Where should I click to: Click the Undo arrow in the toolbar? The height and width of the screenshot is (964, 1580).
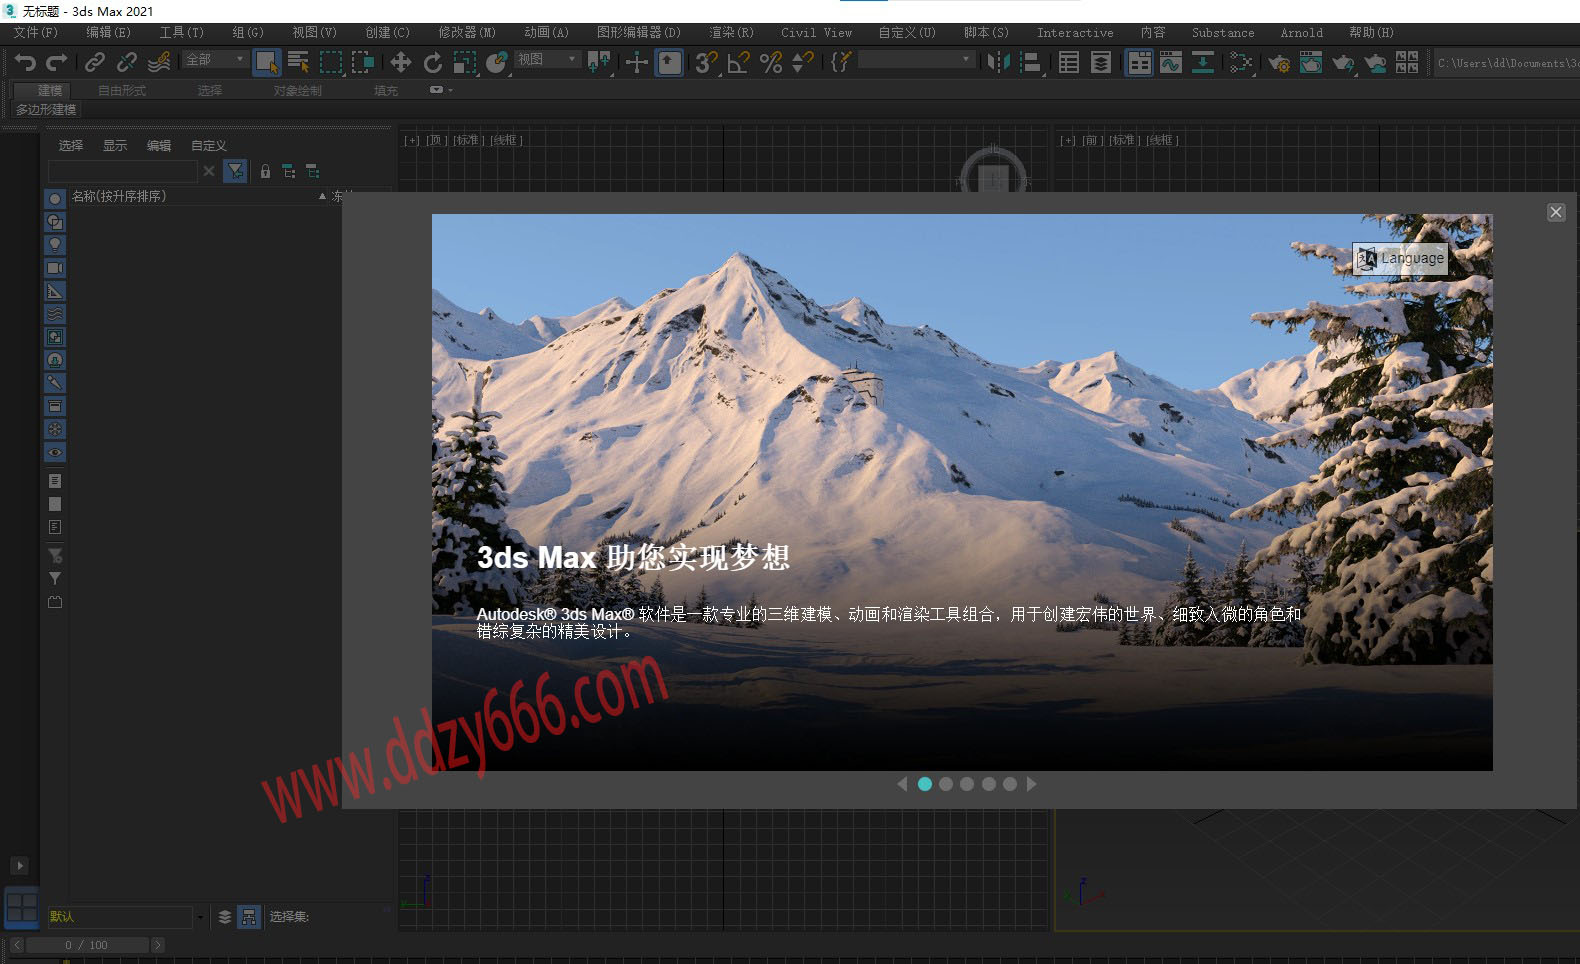25,62
